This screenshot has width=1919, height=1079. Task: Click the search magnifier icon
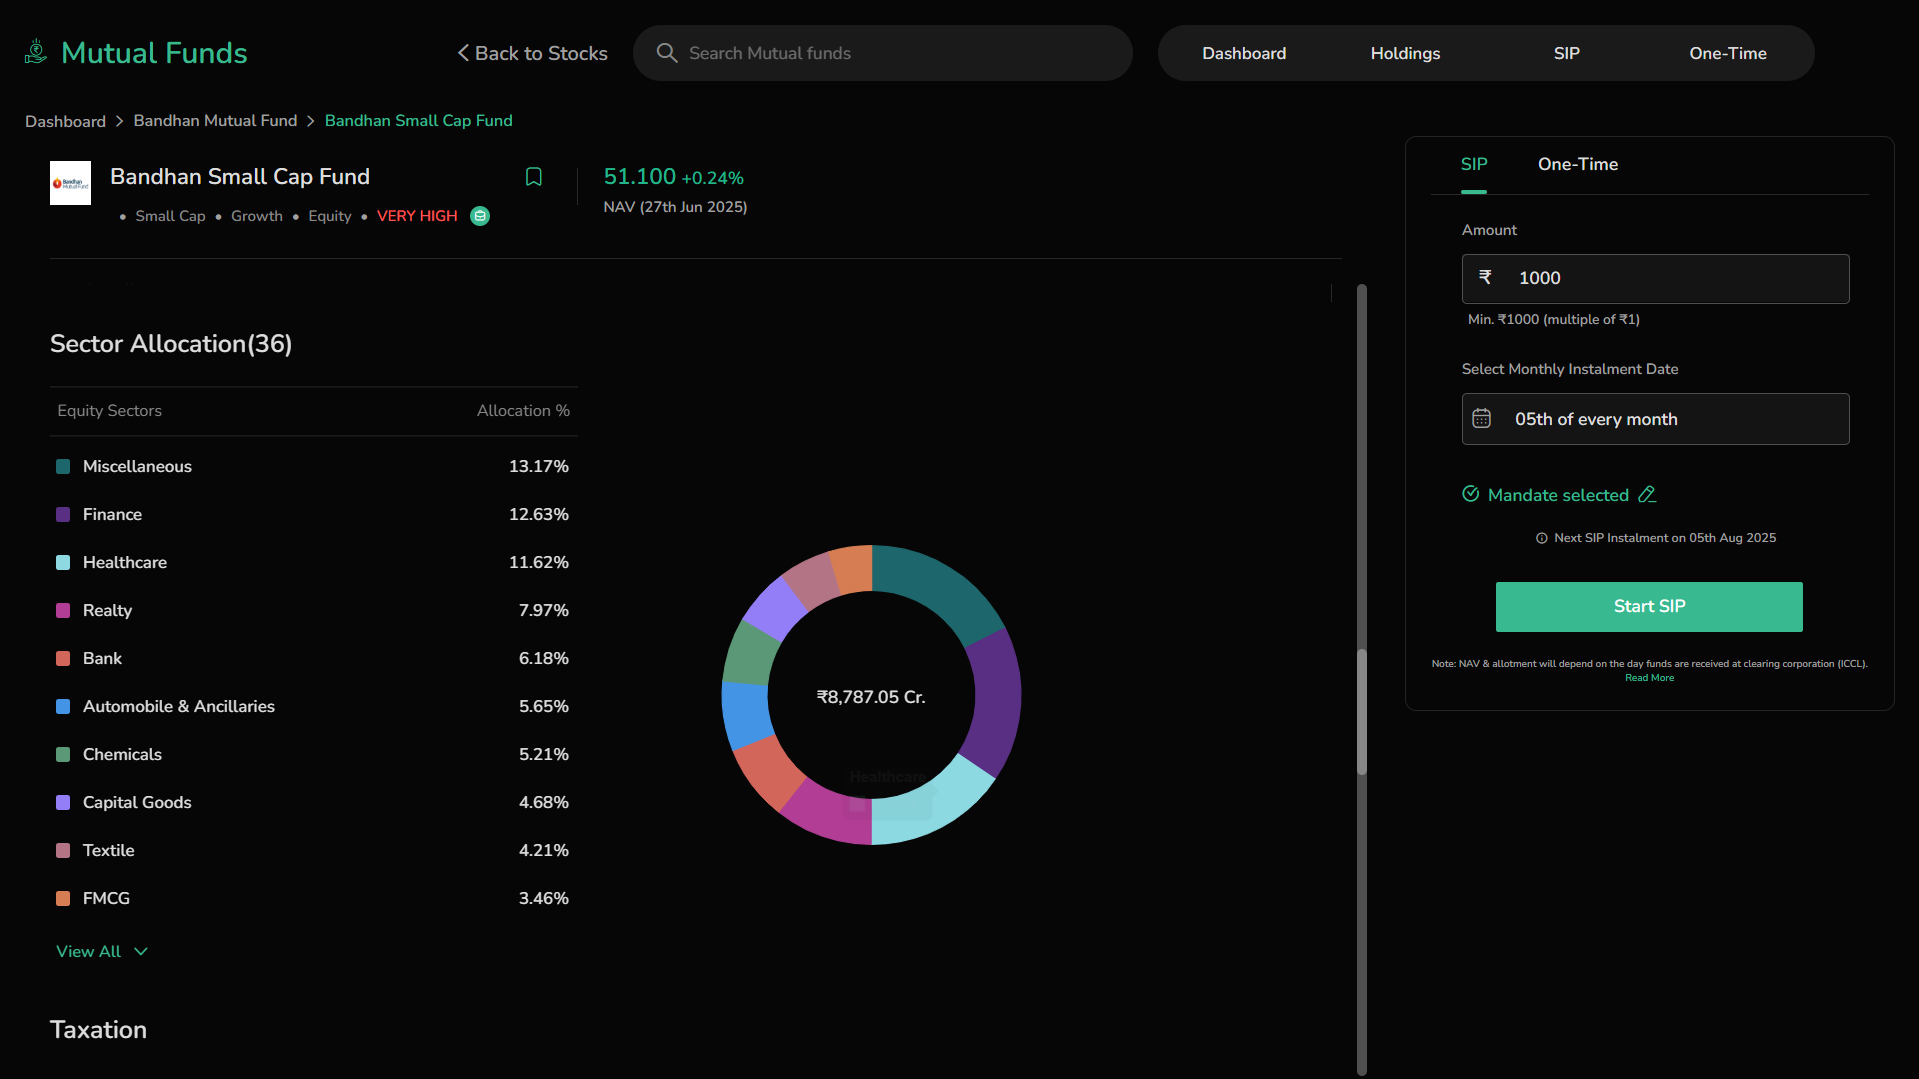(667, 53)
